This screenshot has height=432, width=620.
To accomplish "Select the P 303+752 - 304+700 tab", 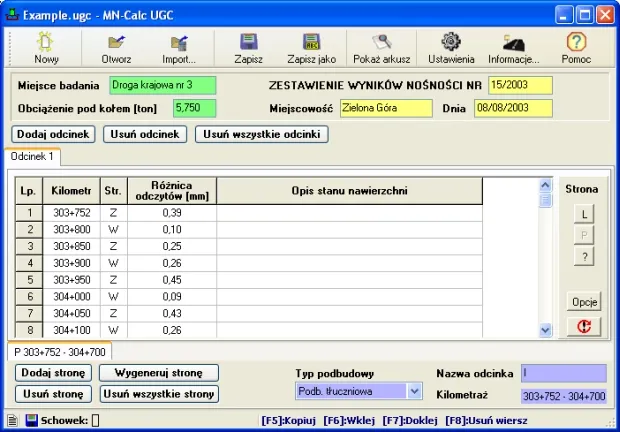I will [59, 352].
